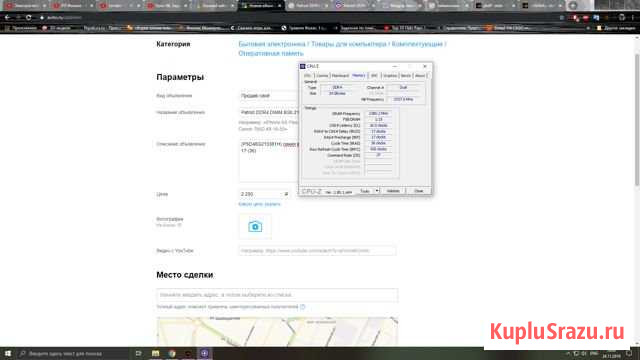Click the Validate button in CPU-Z

pyautogui.click(x=393, y=191)
